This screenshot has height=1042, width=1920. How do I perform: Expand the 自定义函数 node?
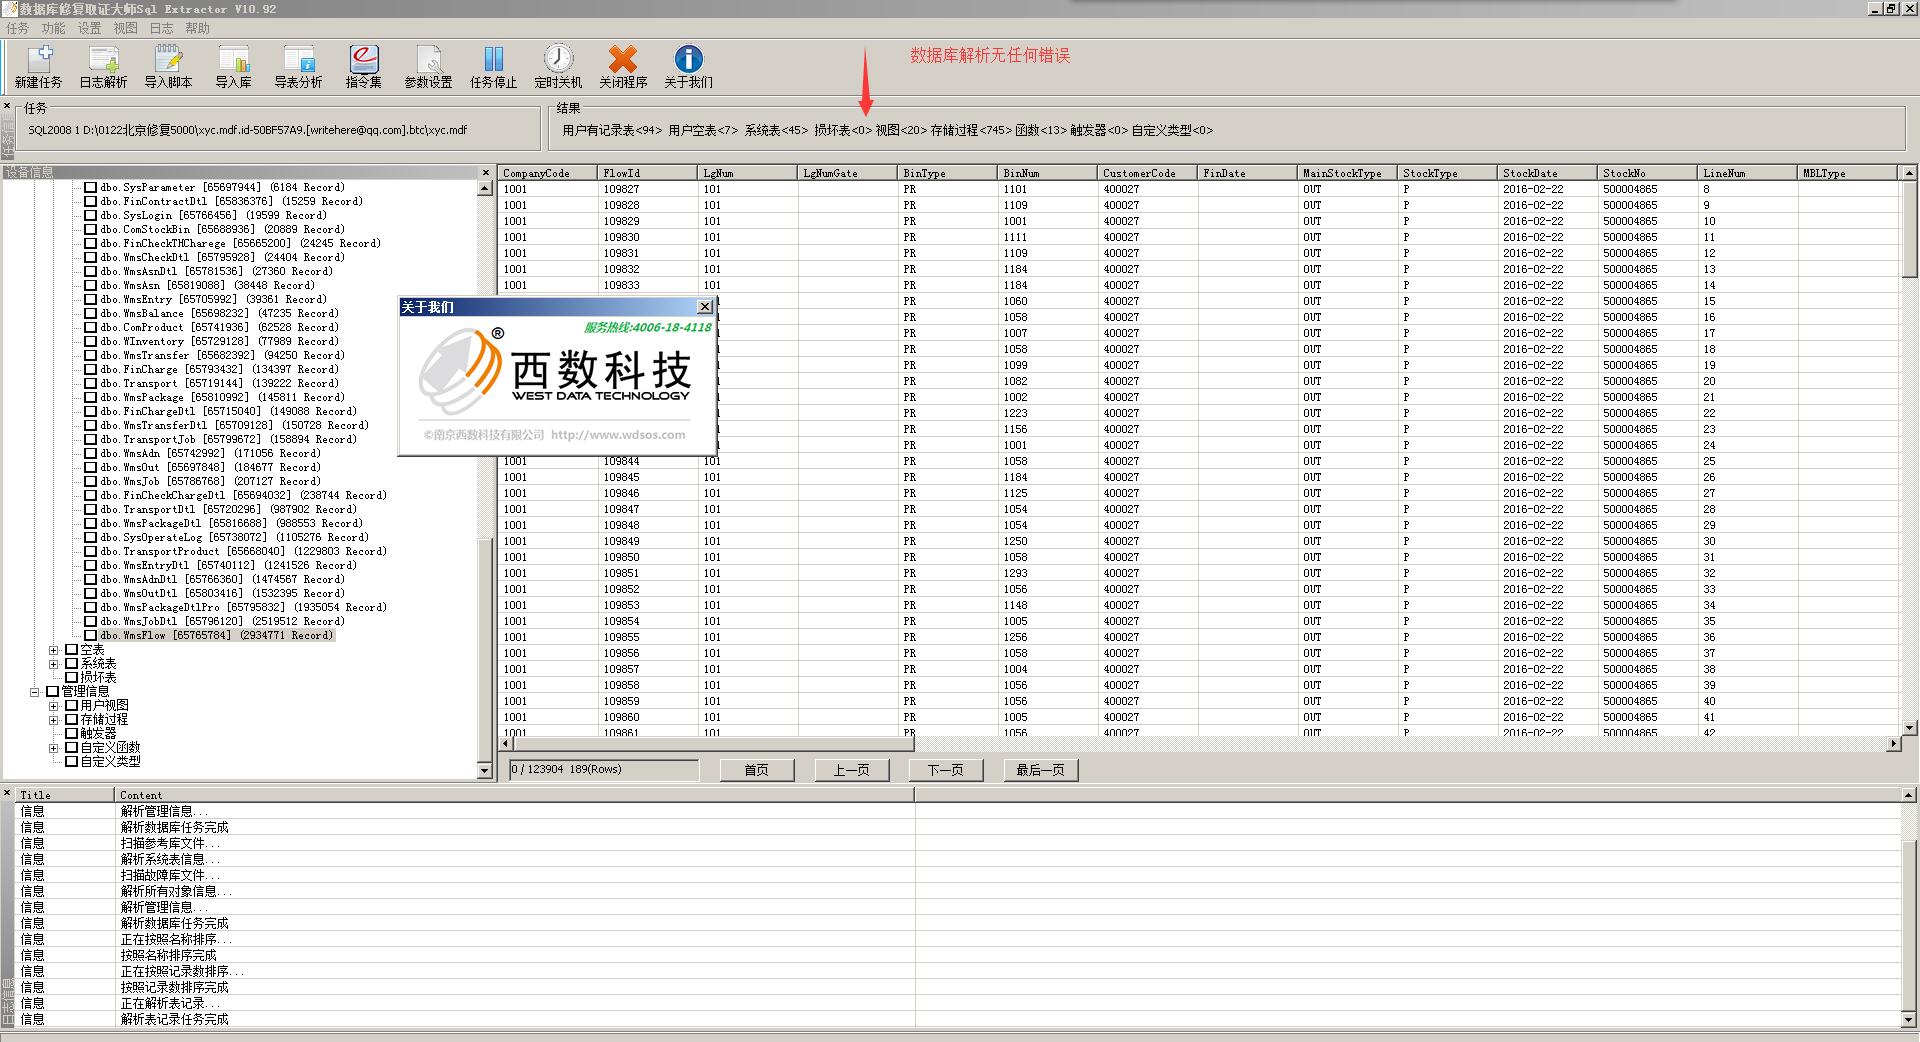[x=54, y=748]
